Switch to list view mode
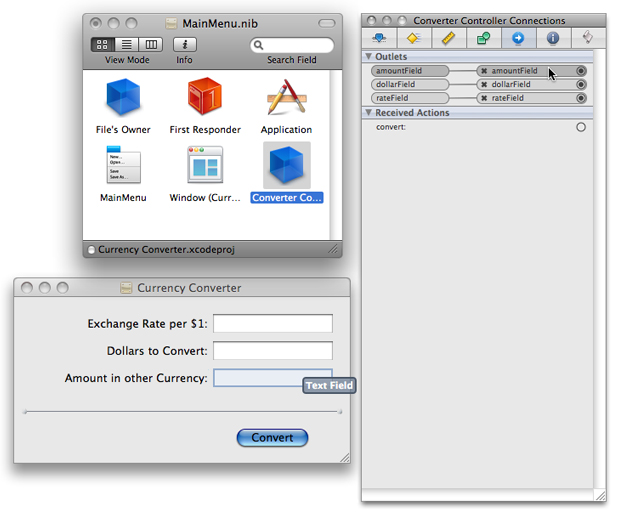The image size is (619, 515). (x=127, y=45)
